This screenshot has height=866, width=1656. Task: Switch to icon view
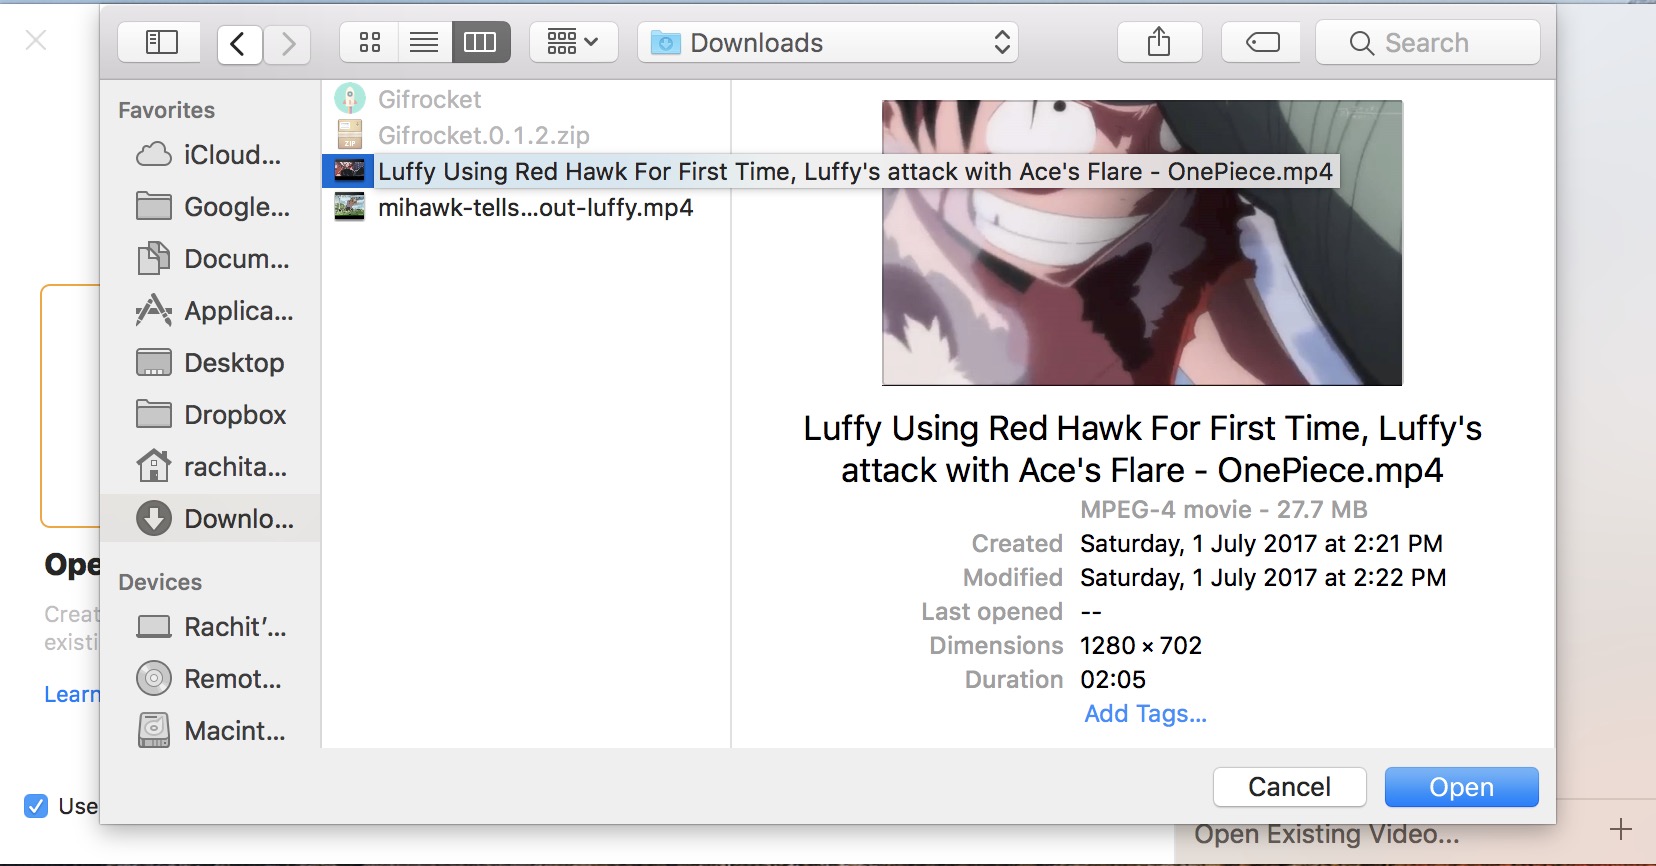tap(369, 42)
